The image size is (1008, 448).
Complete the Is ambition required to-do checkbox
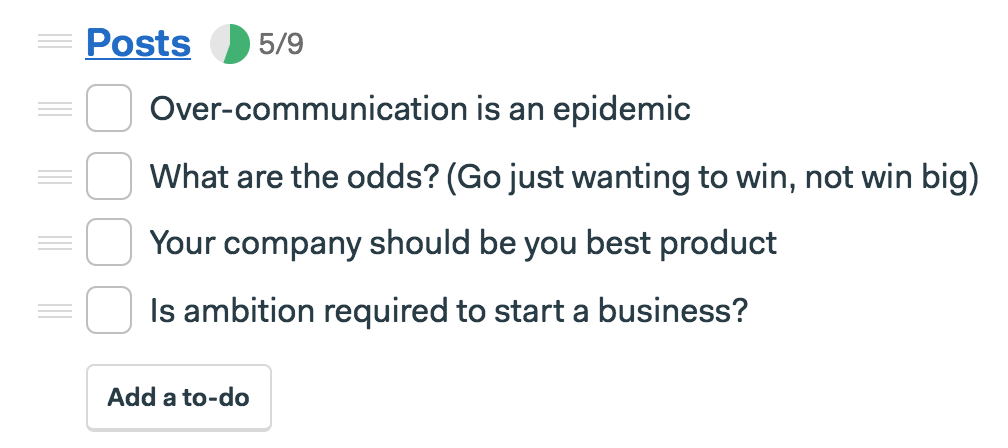coord(109,310)
